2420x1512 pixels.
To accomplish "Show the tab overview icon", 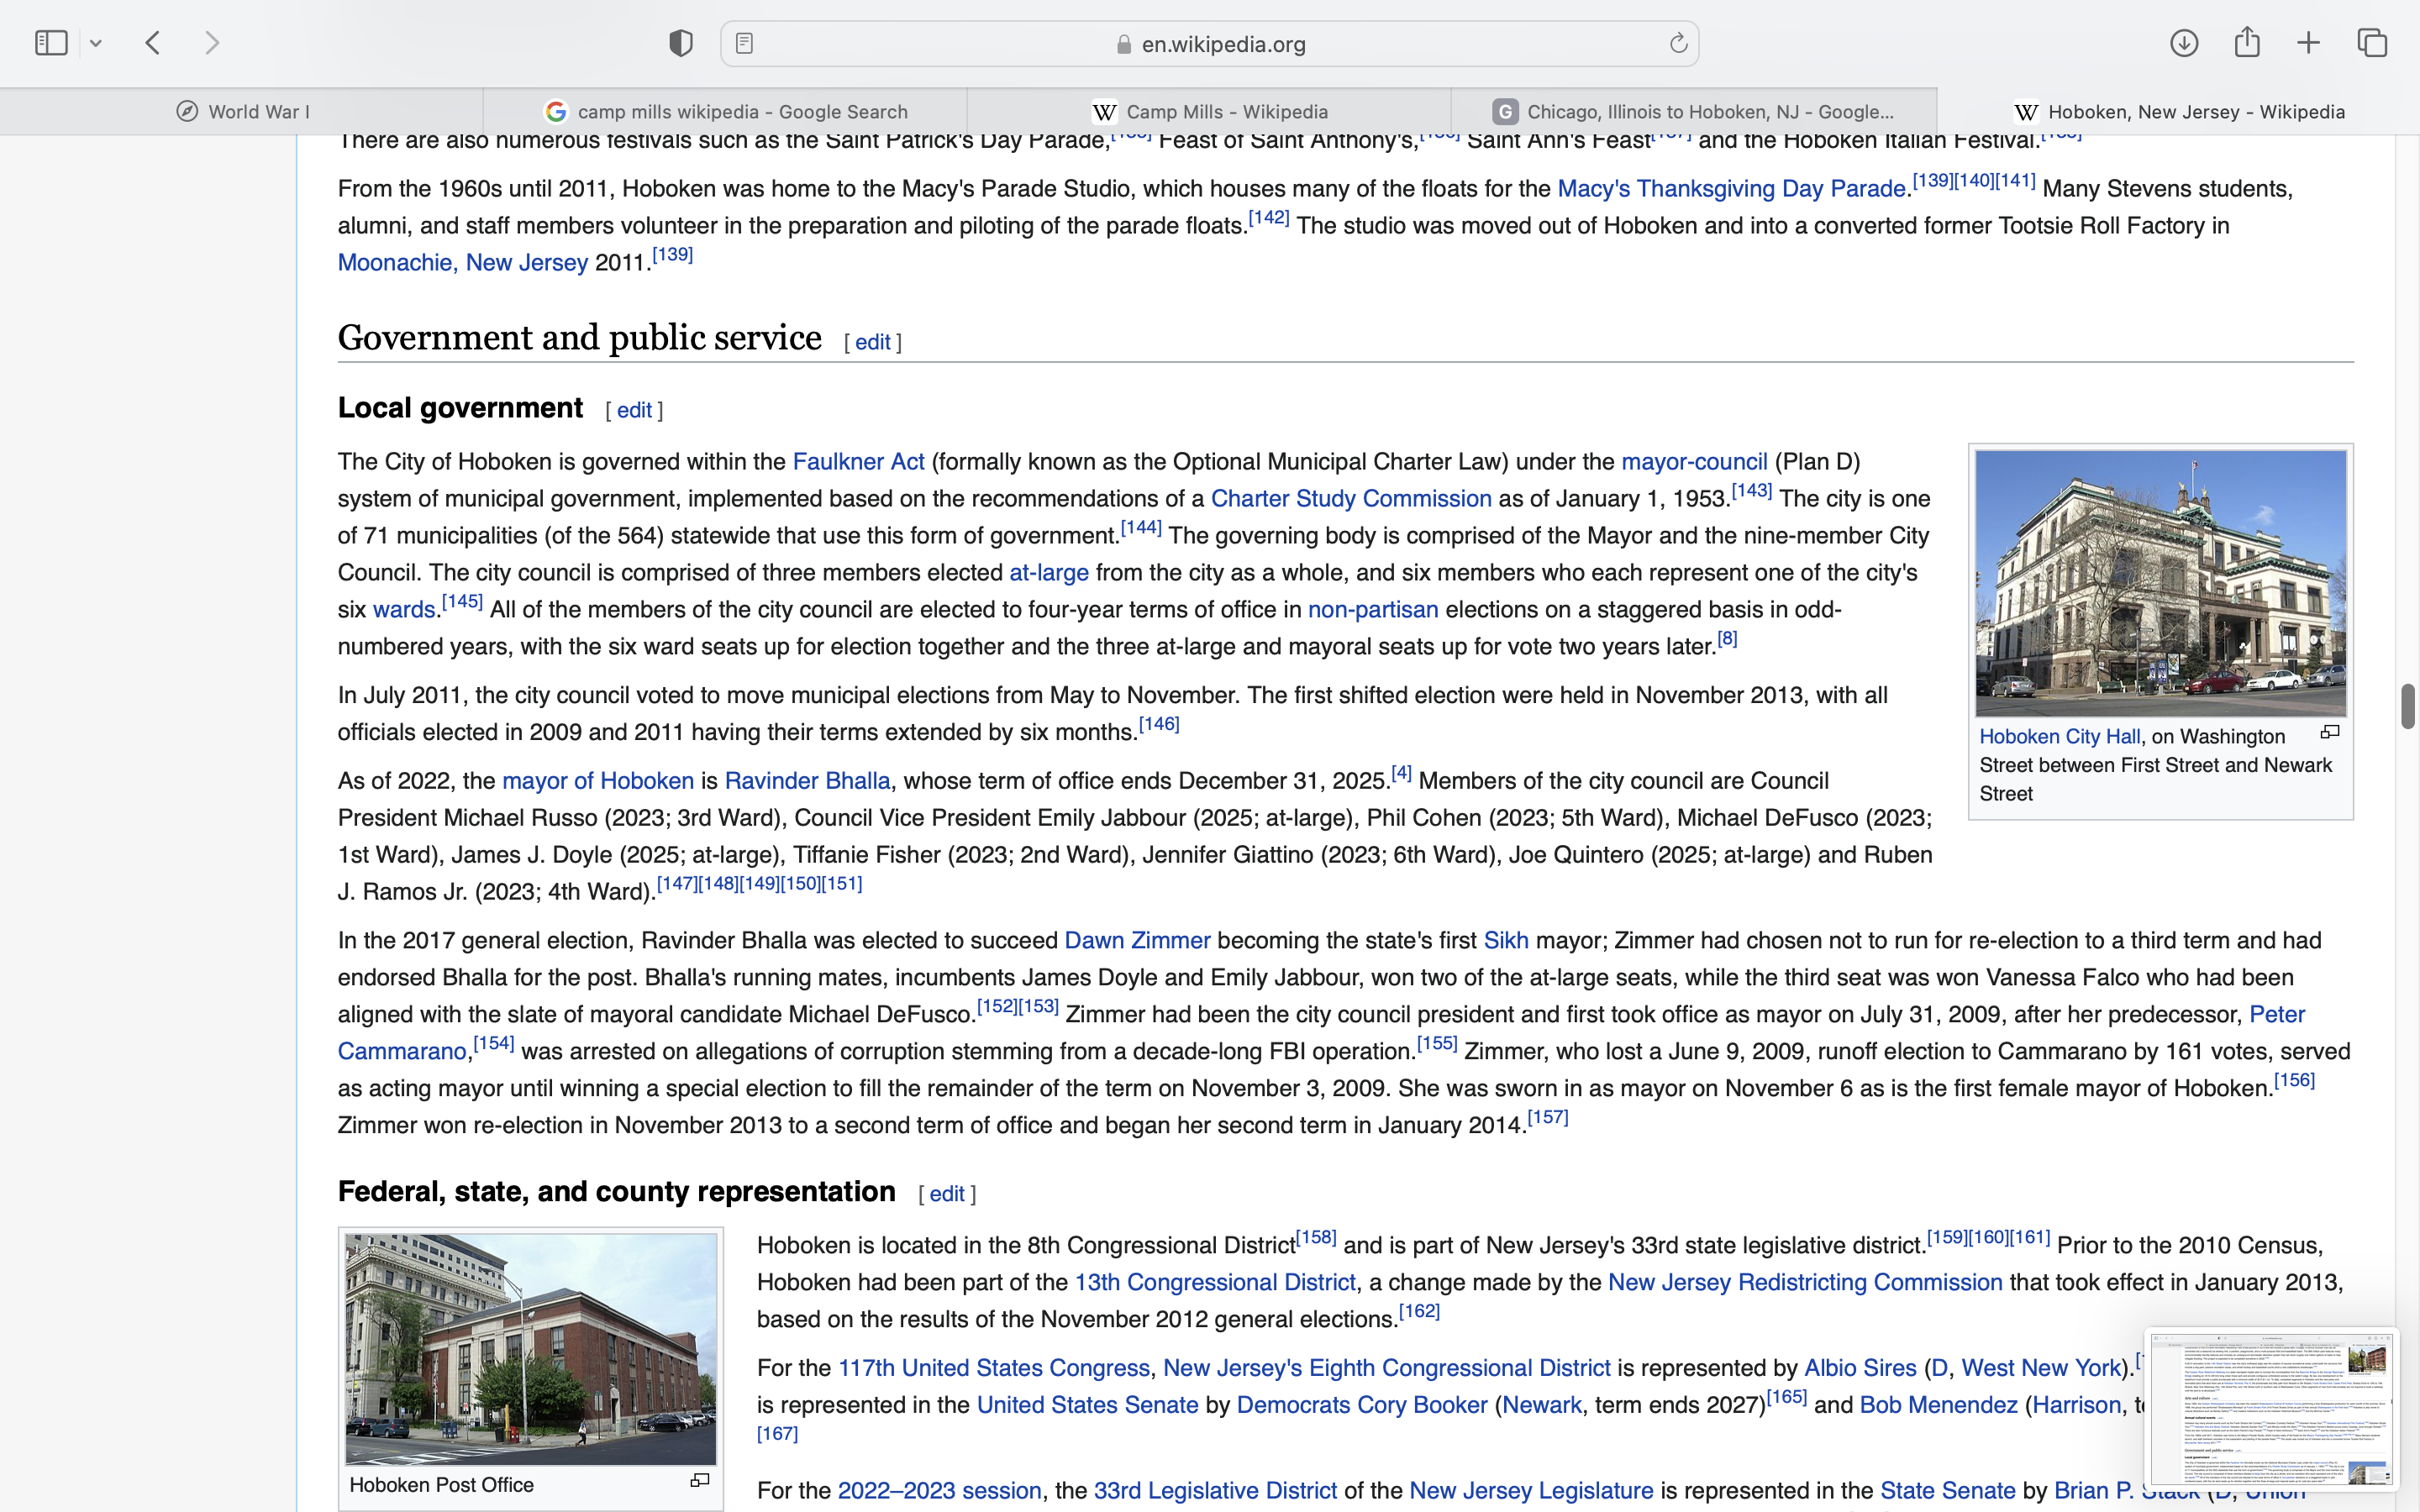I will pyautogui.click(x=2372, y=43).
